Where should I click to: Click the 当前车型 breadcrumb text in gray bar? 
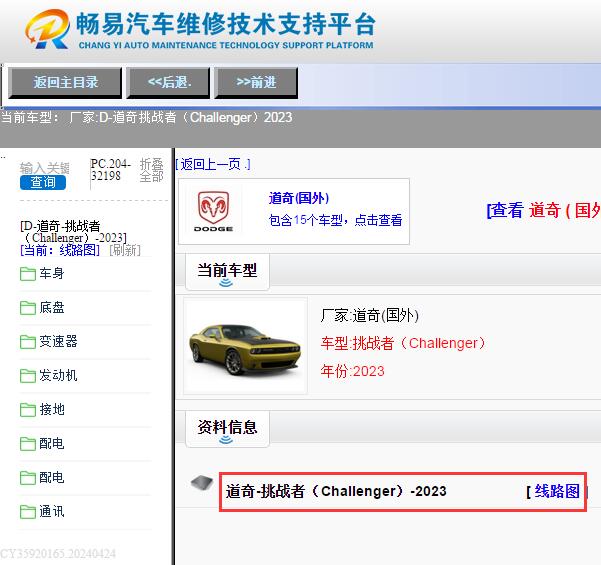coord(146,117)
